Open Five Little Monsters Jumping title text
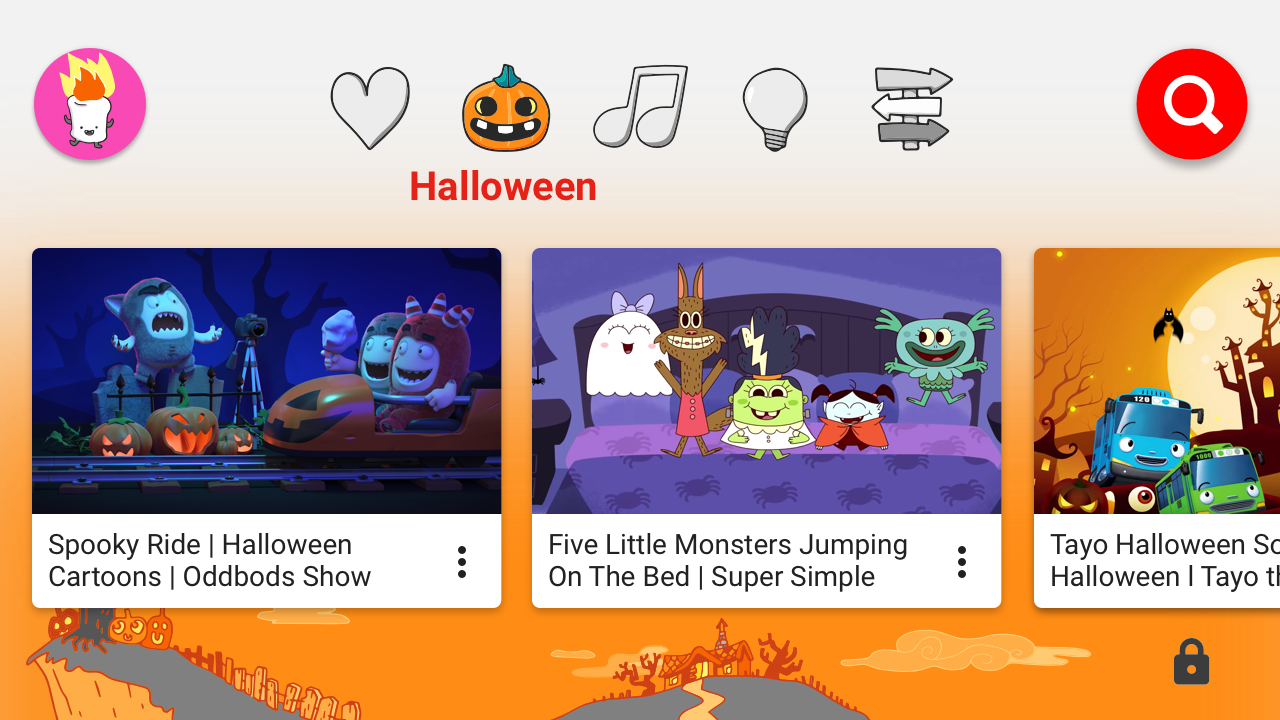This screenshot has height=720, width=1280. point(728,561)
